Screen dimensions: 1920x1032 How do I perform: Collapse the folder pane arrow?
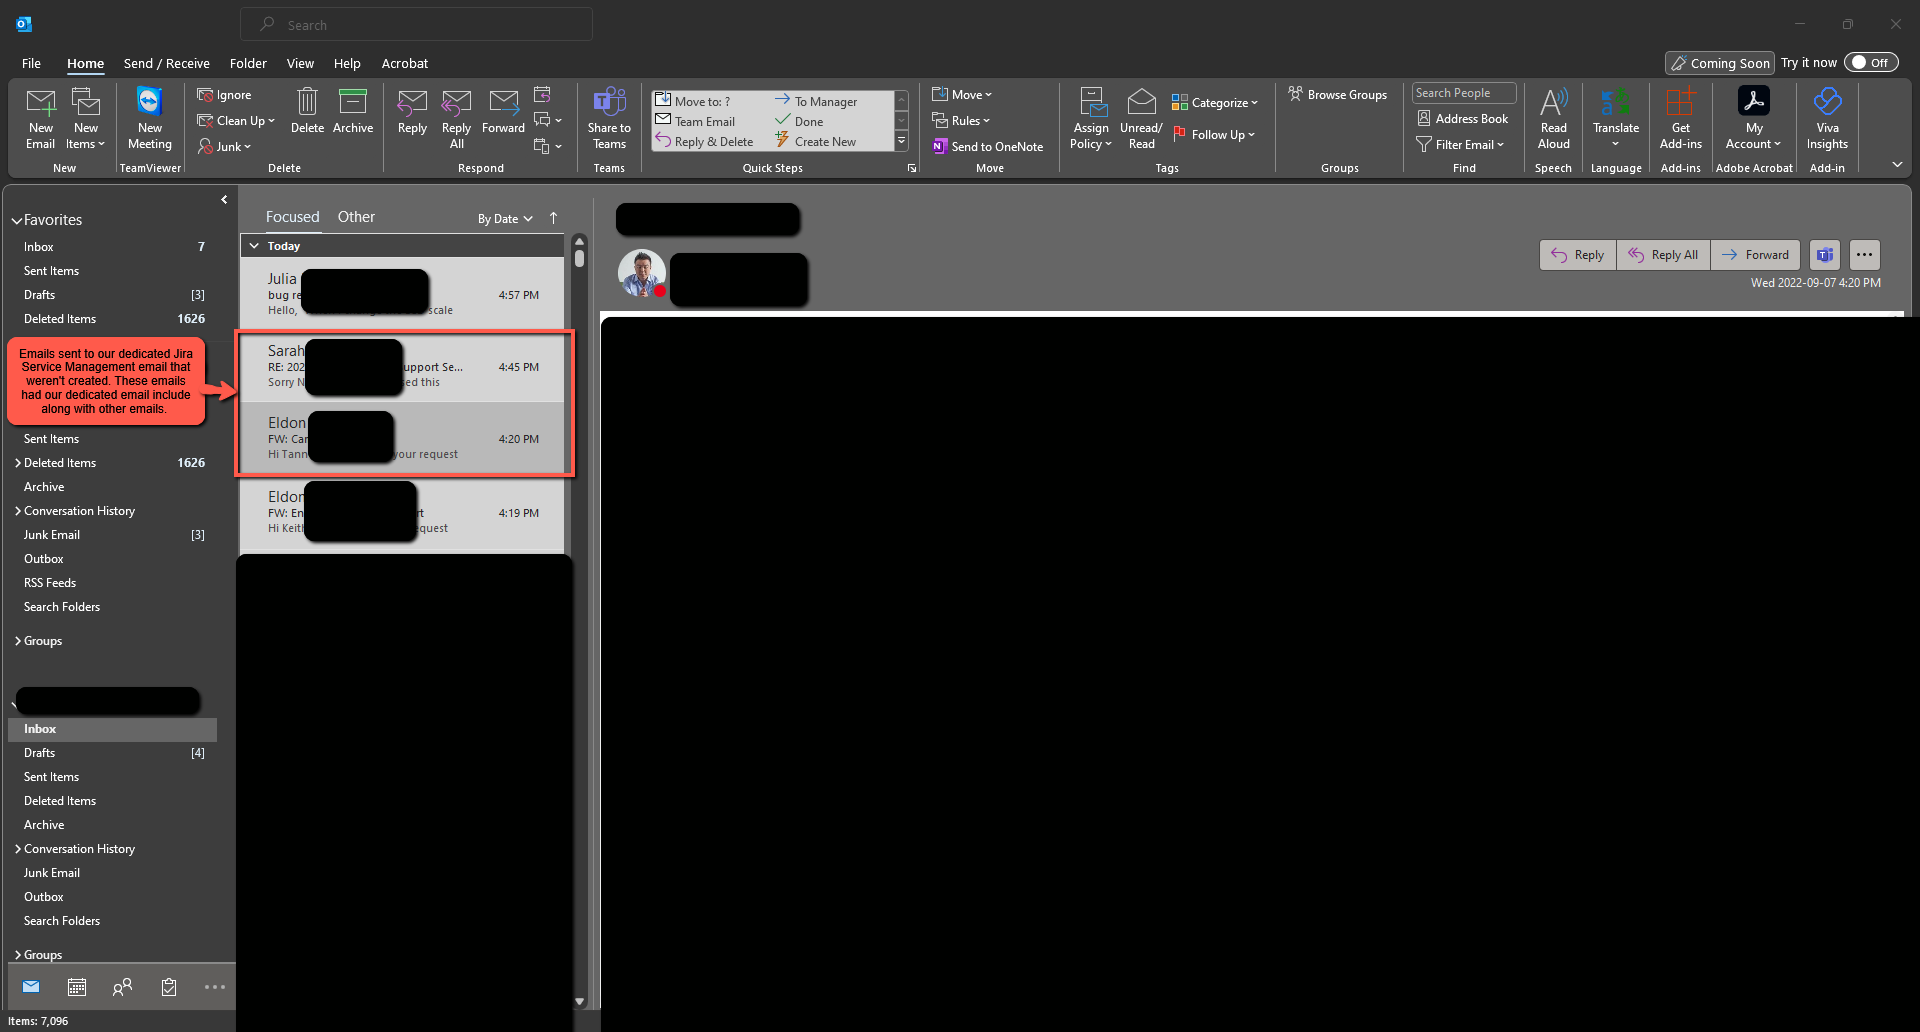coord(224,200)
